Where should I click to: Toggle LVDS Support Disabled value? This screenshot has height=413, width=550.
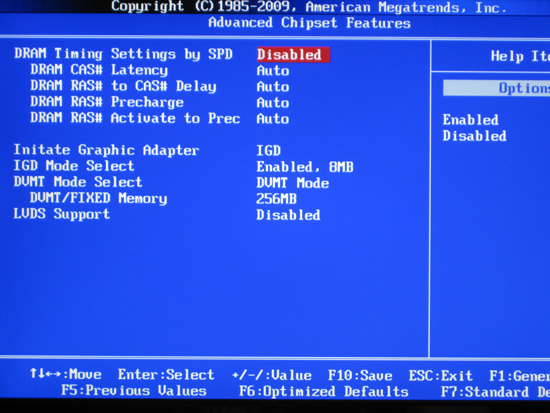point(288,215)
